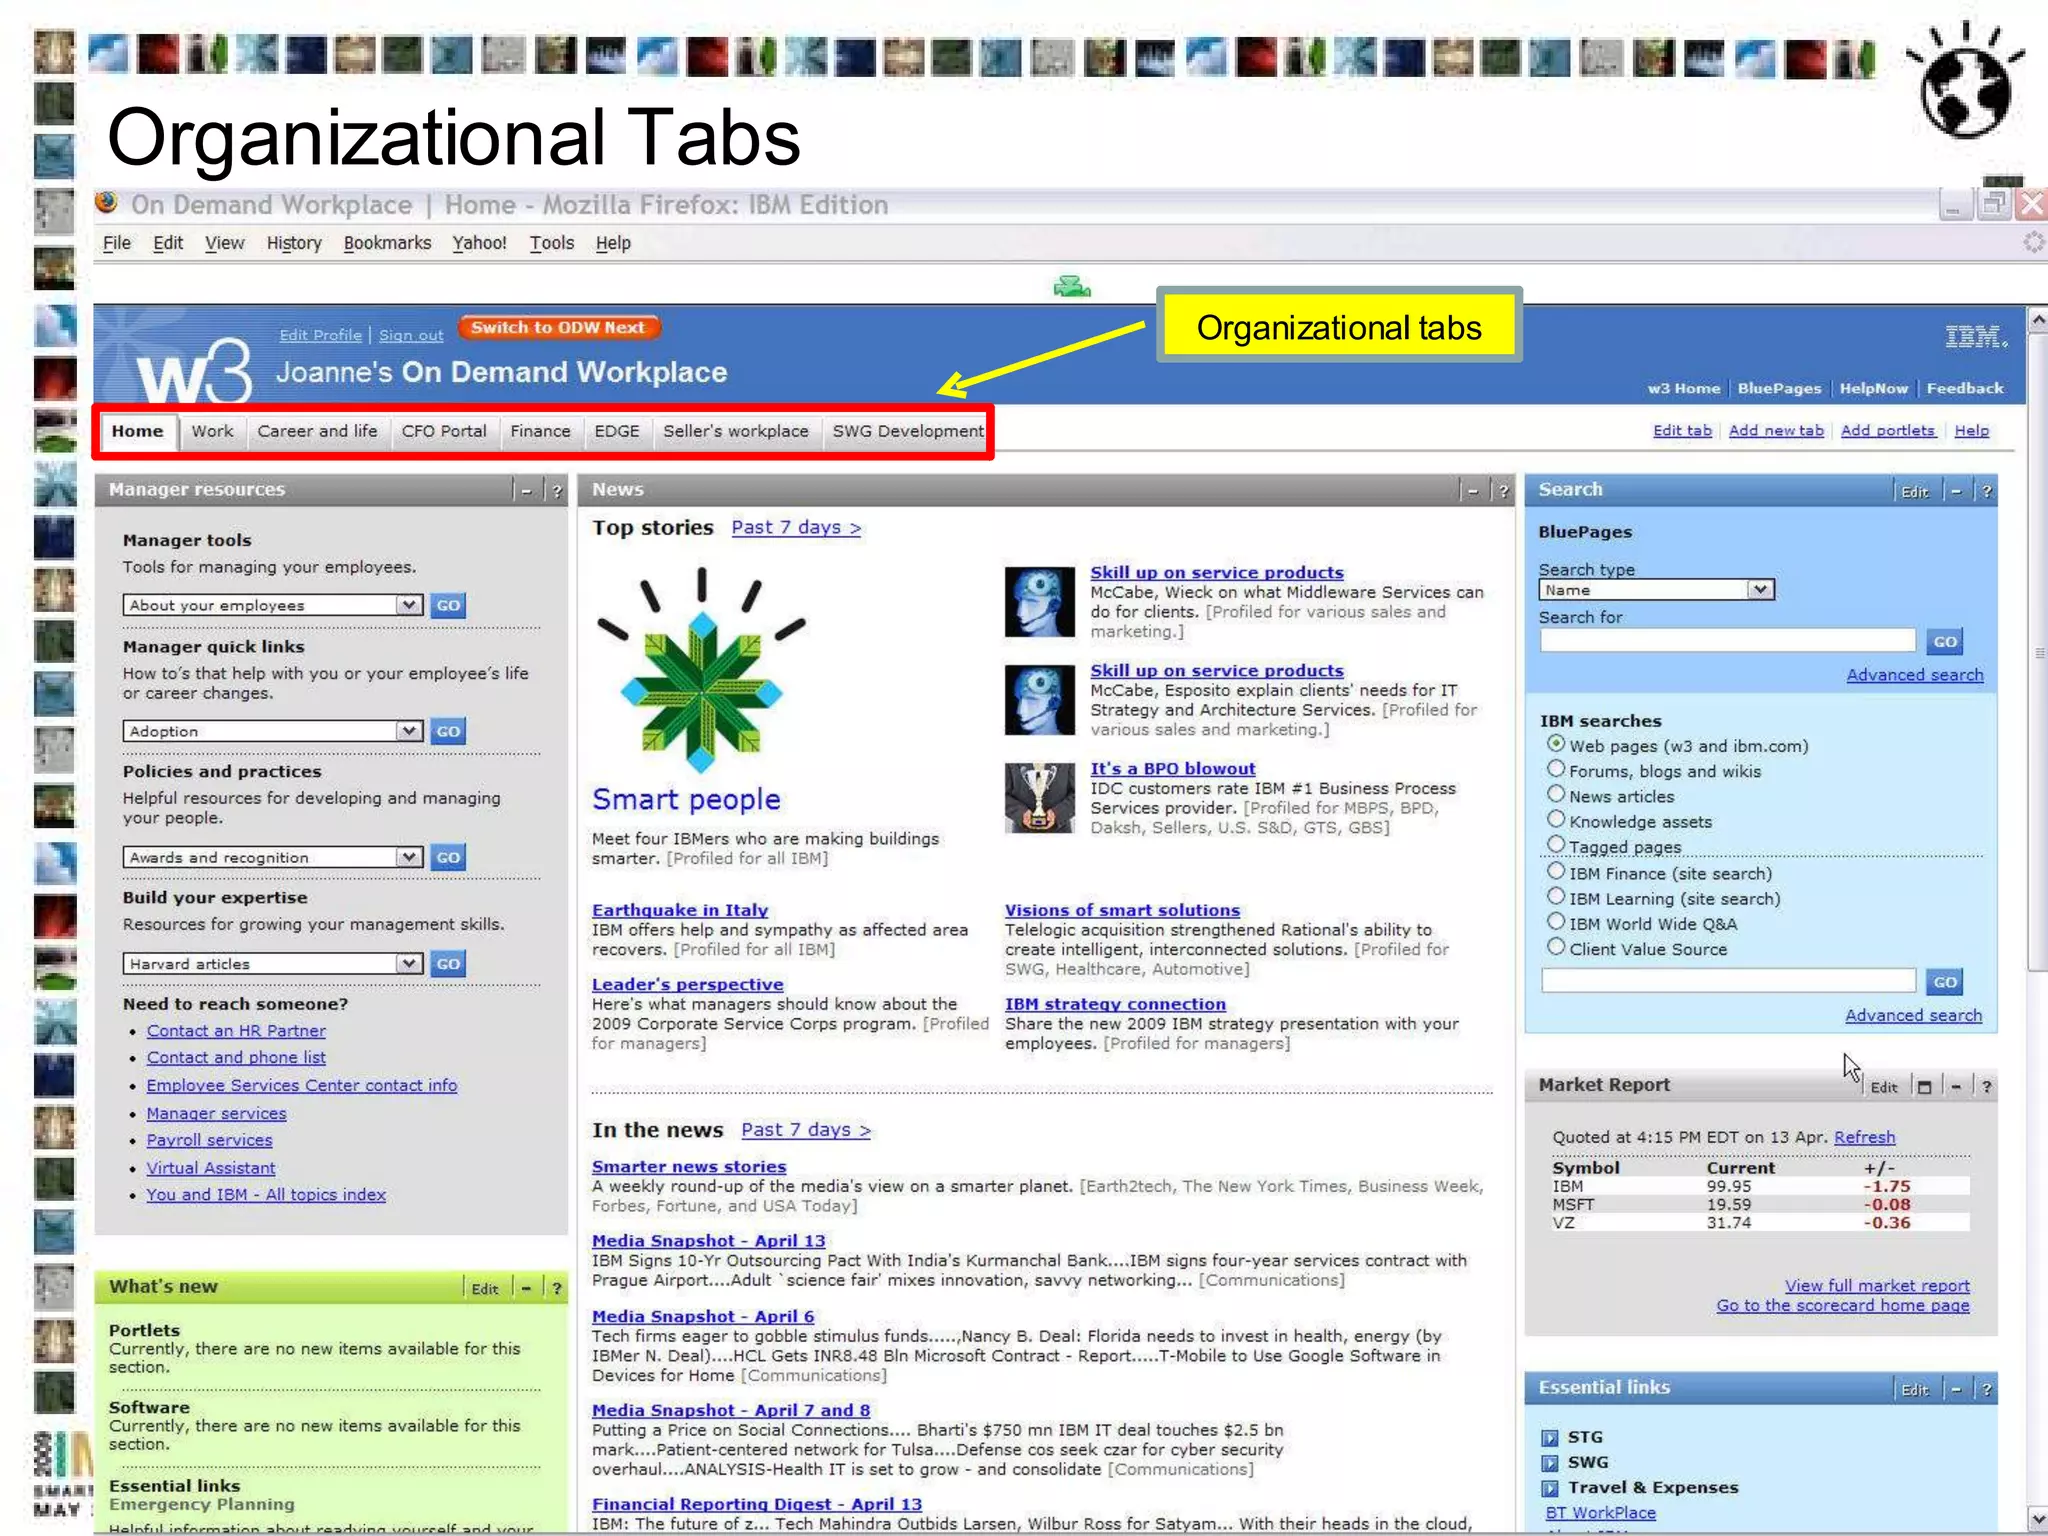Open Contact an HR Partner link
Screen dimensions: 2048x1536
tap(236, 1030)
